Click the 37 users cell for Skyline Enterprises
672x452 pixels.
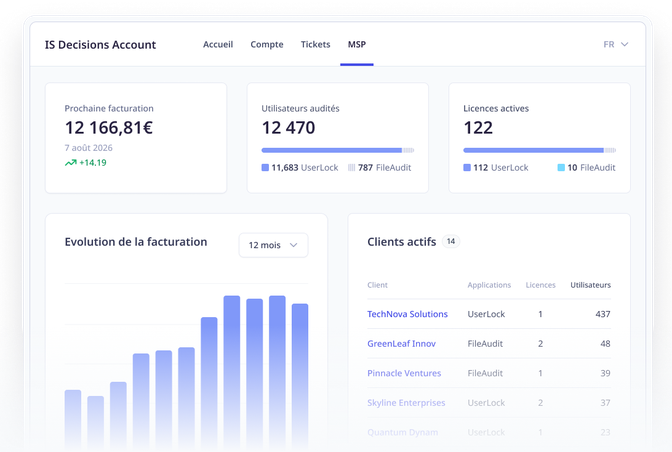(605, 403)
